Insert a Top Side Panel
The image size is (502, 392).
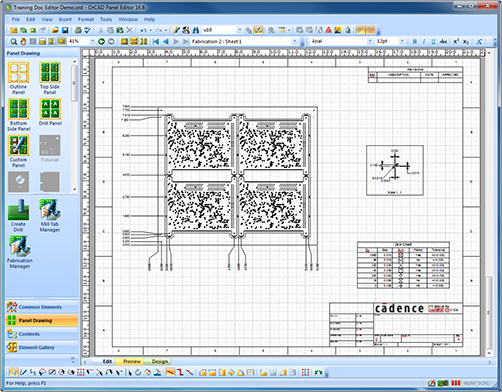(50, 78)
